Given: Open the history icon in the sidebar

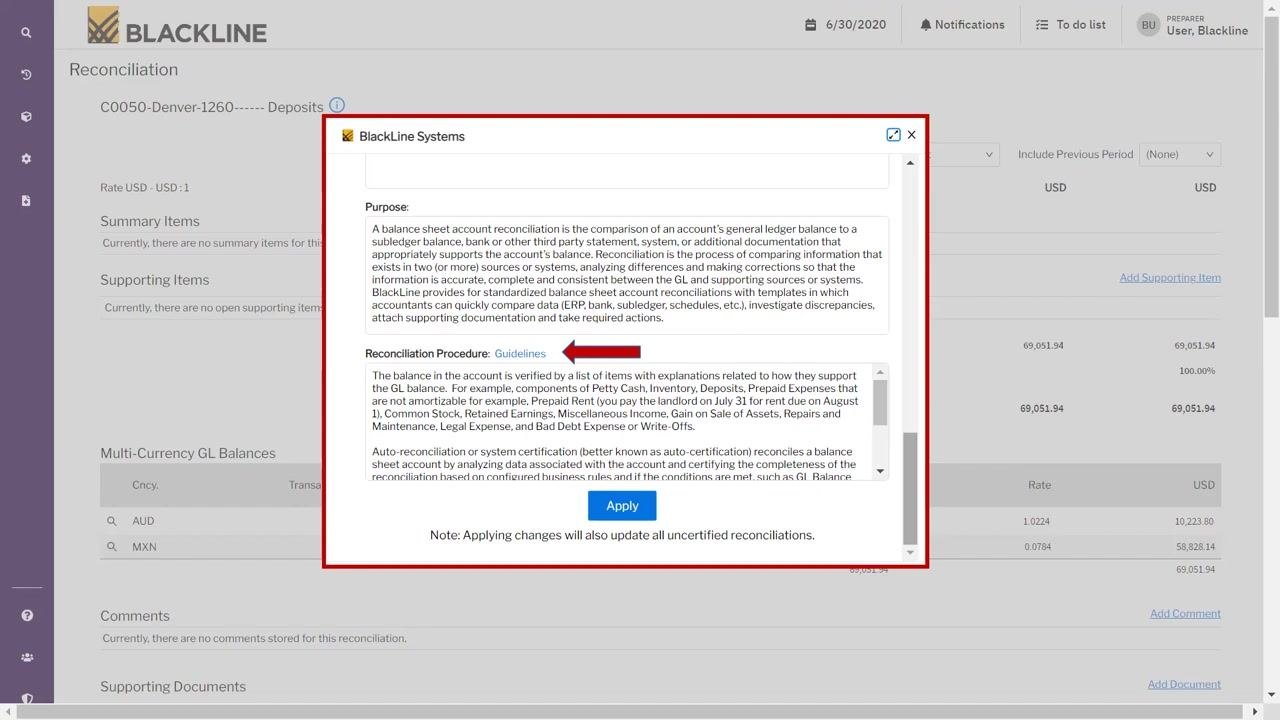Looking at the screenshot, I should pyautogui.click(x=26, y=75).
